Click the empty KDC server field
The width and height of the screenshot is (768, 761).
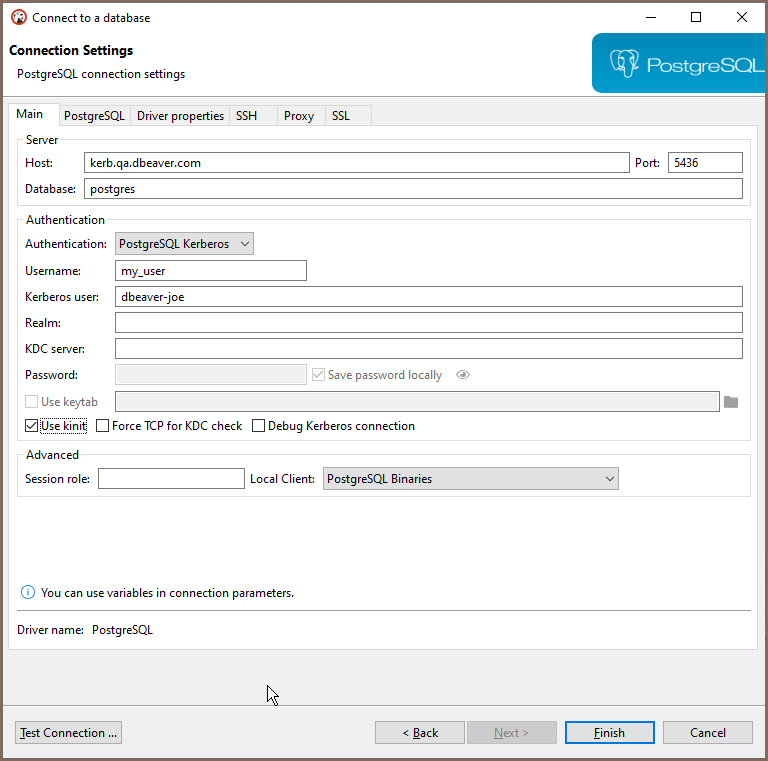[429, 349]
